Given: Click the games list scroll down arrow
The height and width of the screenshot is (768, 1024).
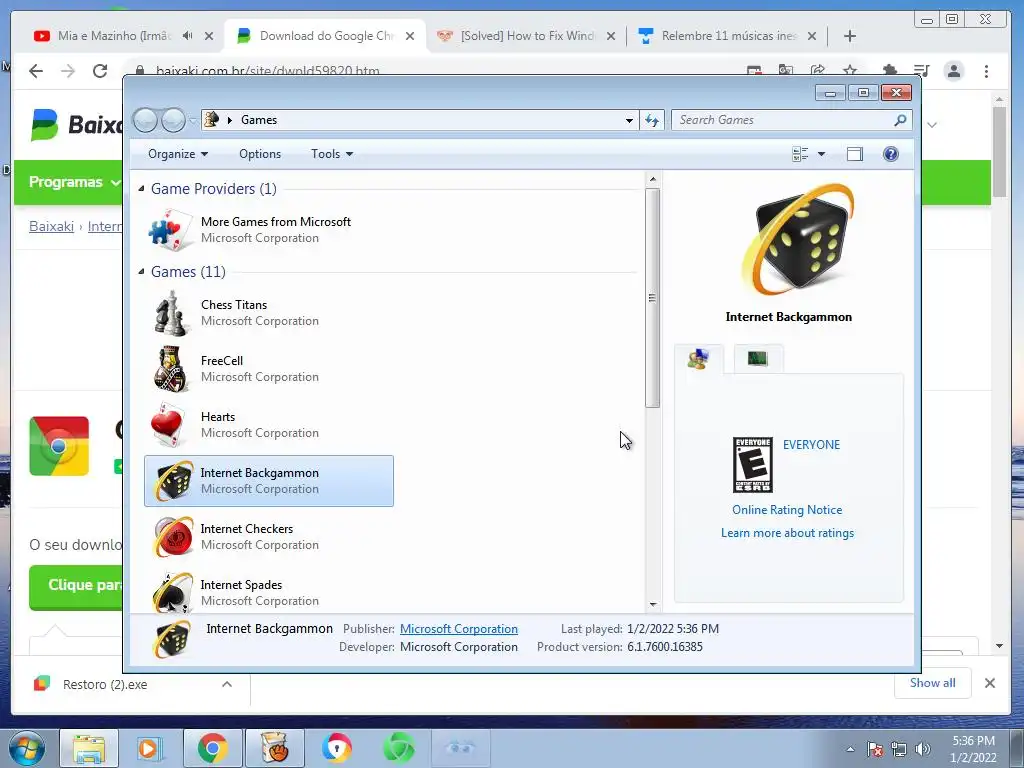Looking at the screenshot, I should click(x=652, y=605).
